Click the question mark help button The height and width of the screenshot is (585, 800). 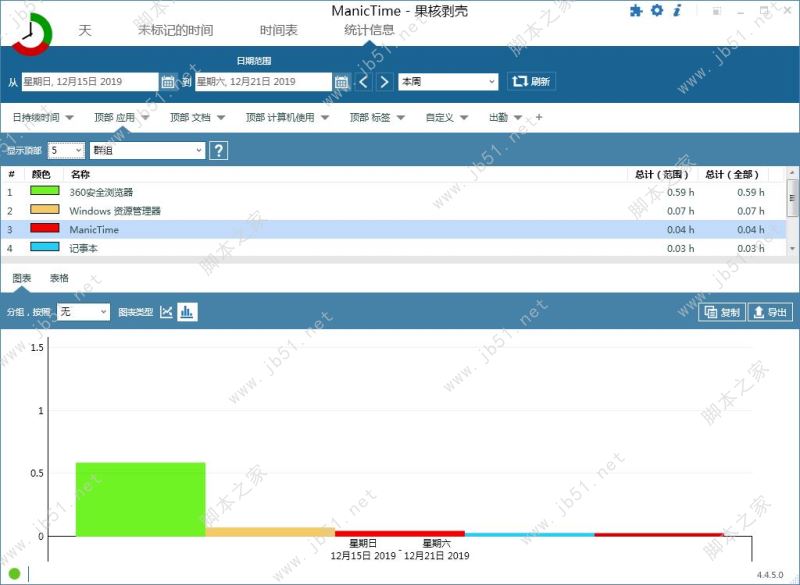point(218,150)
